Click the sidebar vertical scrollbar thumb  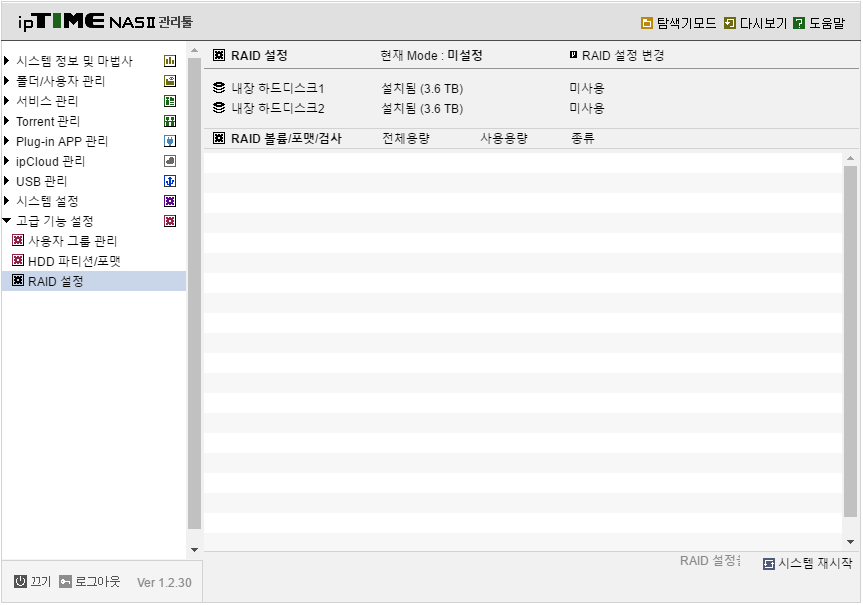(194, 293)
